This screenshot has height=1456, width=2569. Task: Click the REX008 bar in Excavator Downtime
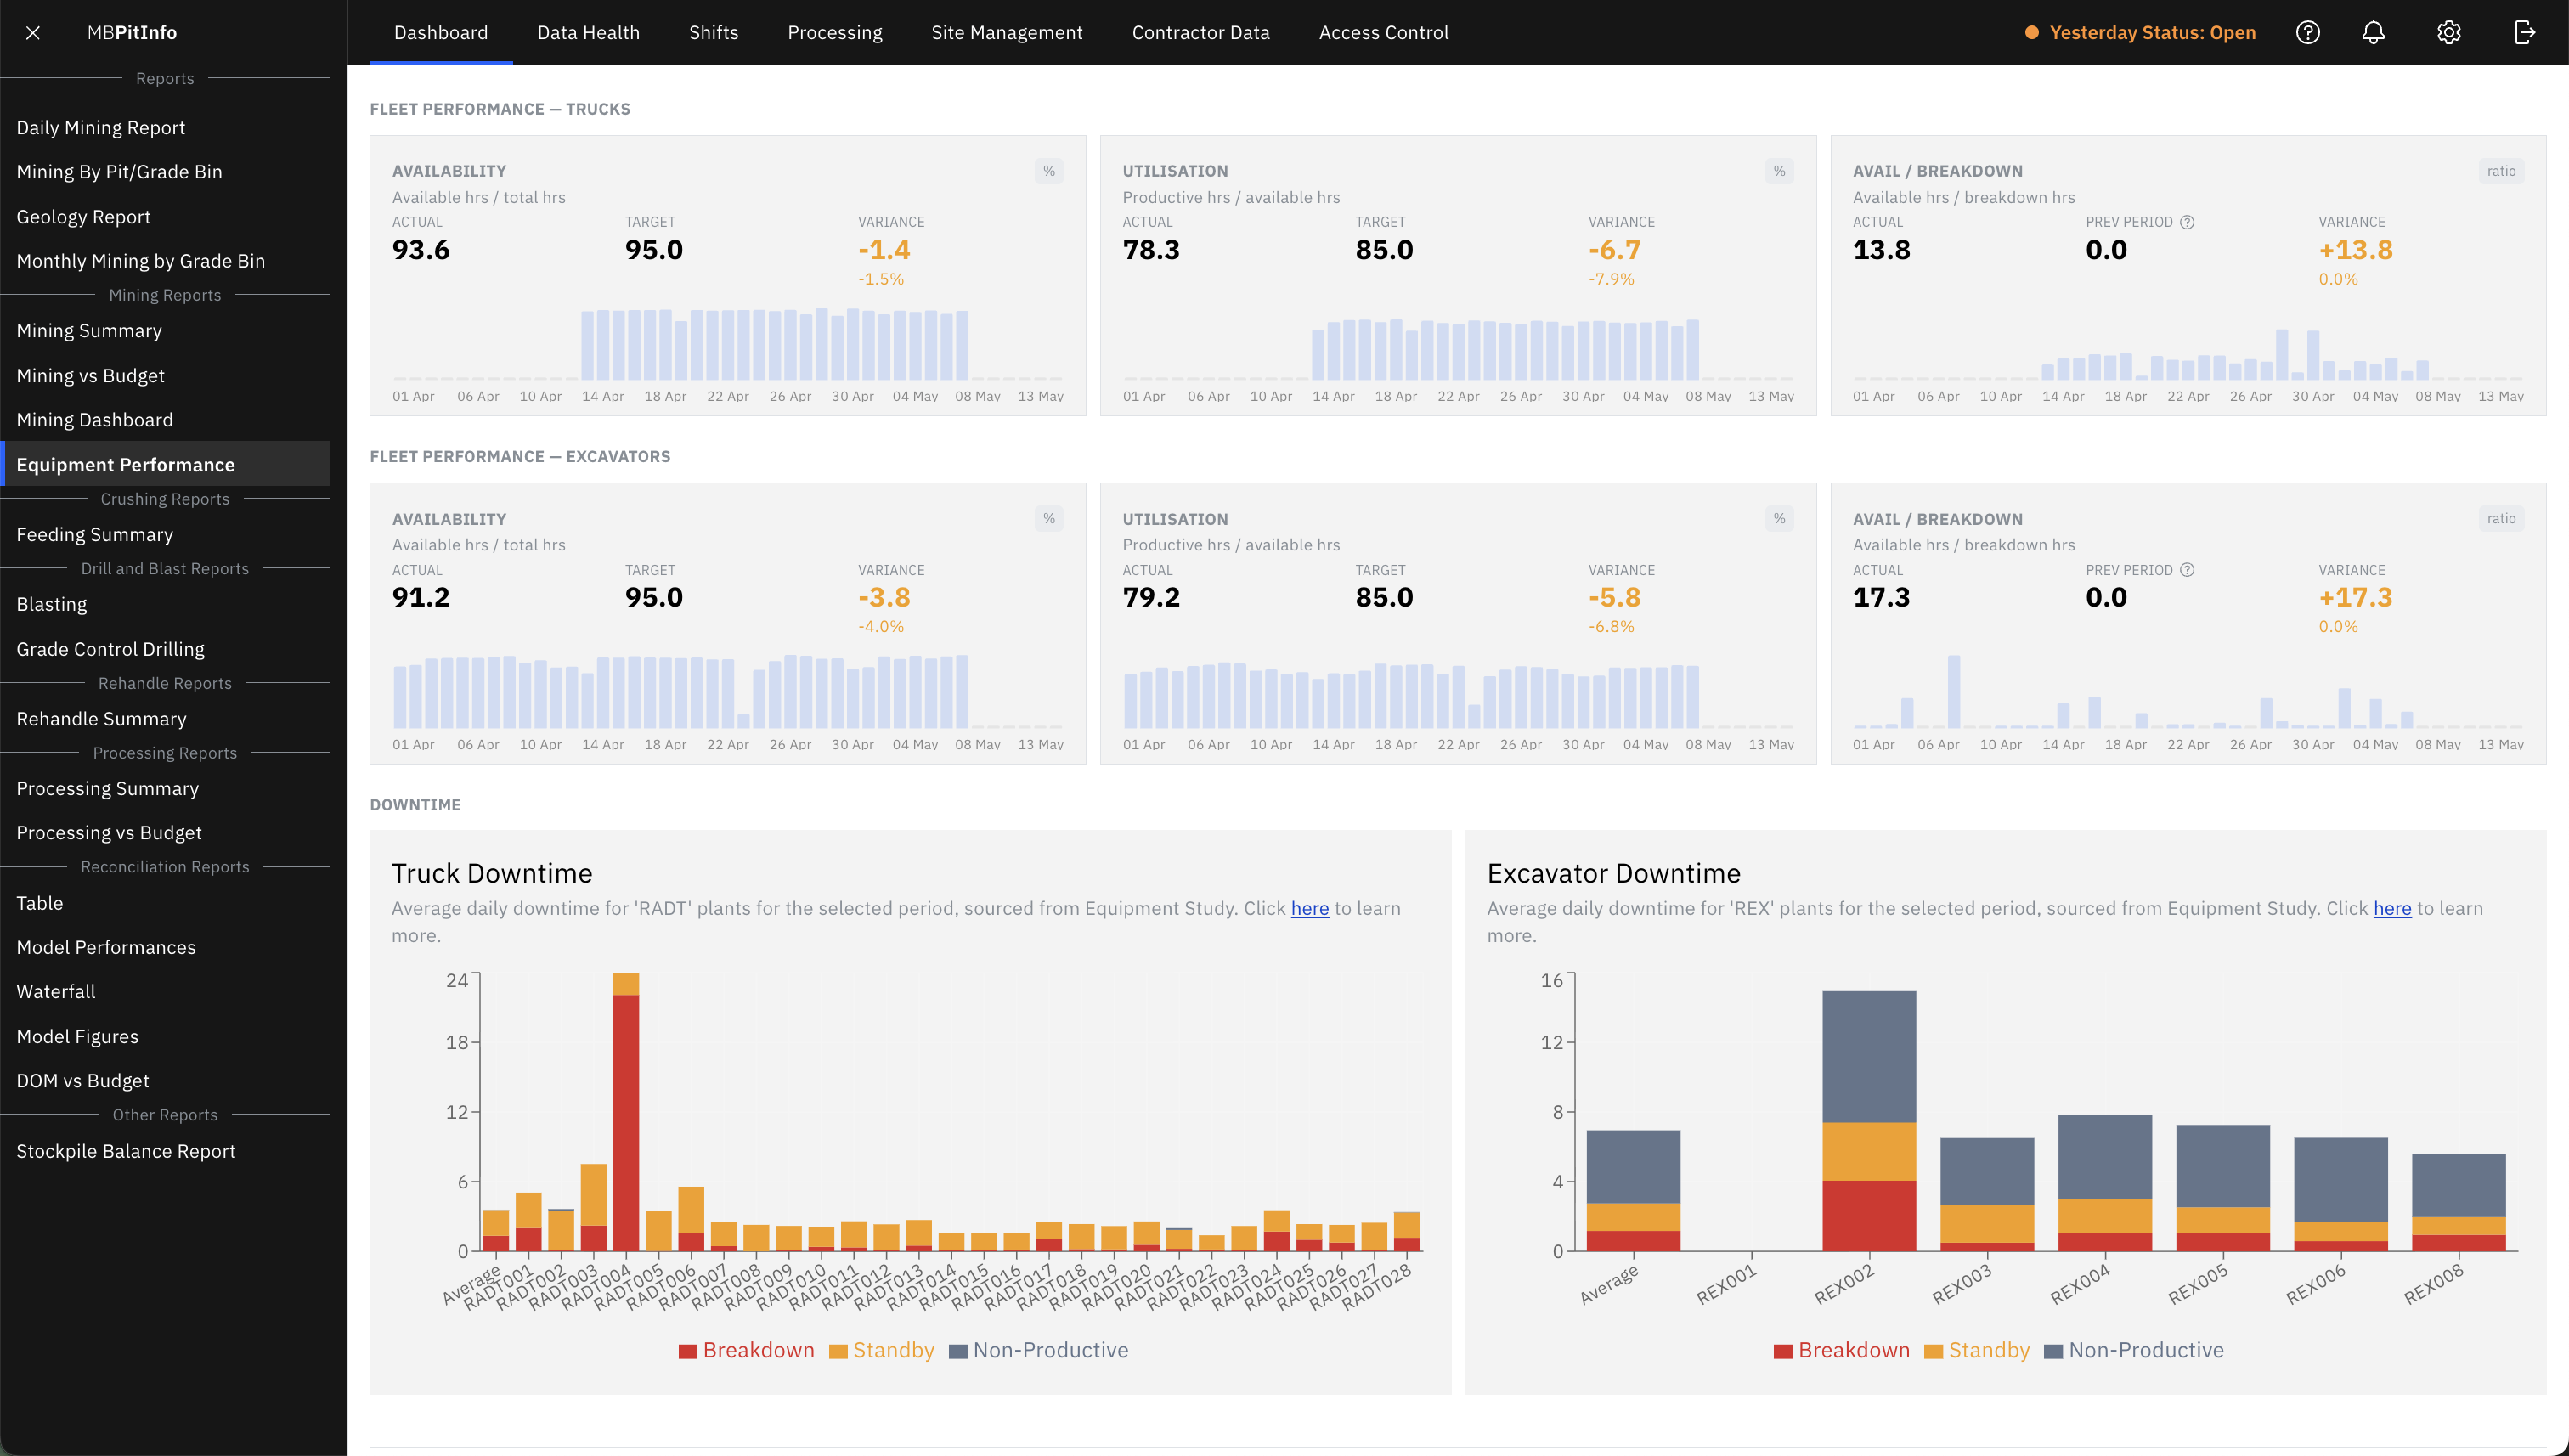(2458, 1202)
